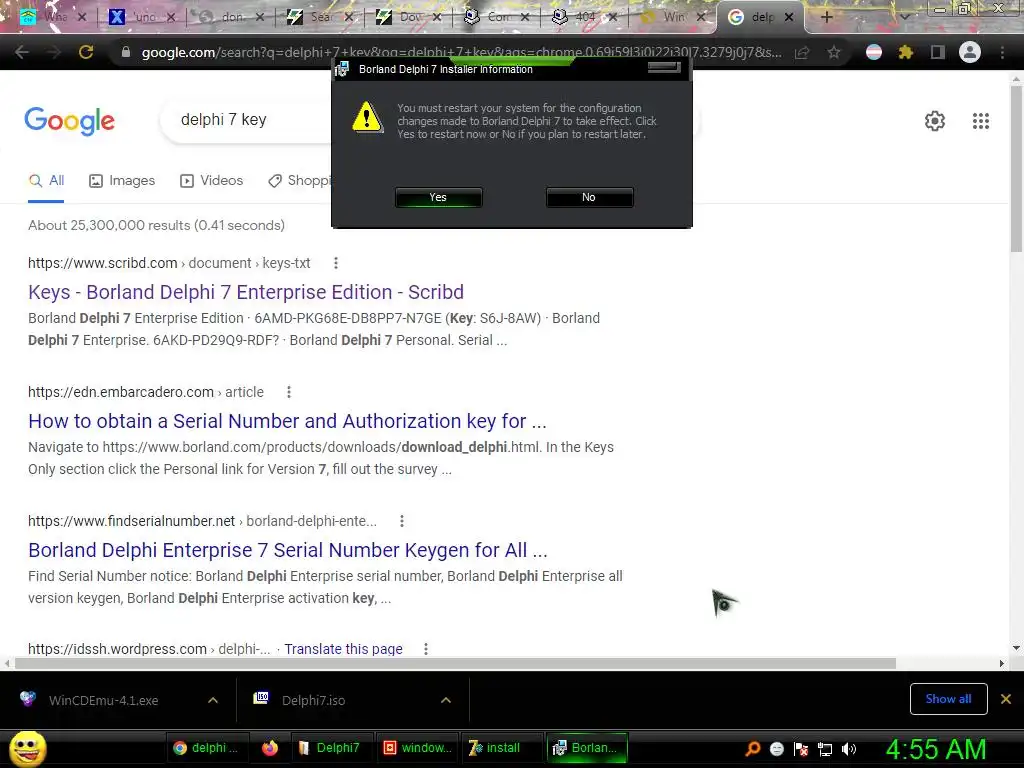
Task: Open Borland Delphi Enterprise 7 Serial Number Keygen result
Action: pyautogui.click(x=288, y=550)
